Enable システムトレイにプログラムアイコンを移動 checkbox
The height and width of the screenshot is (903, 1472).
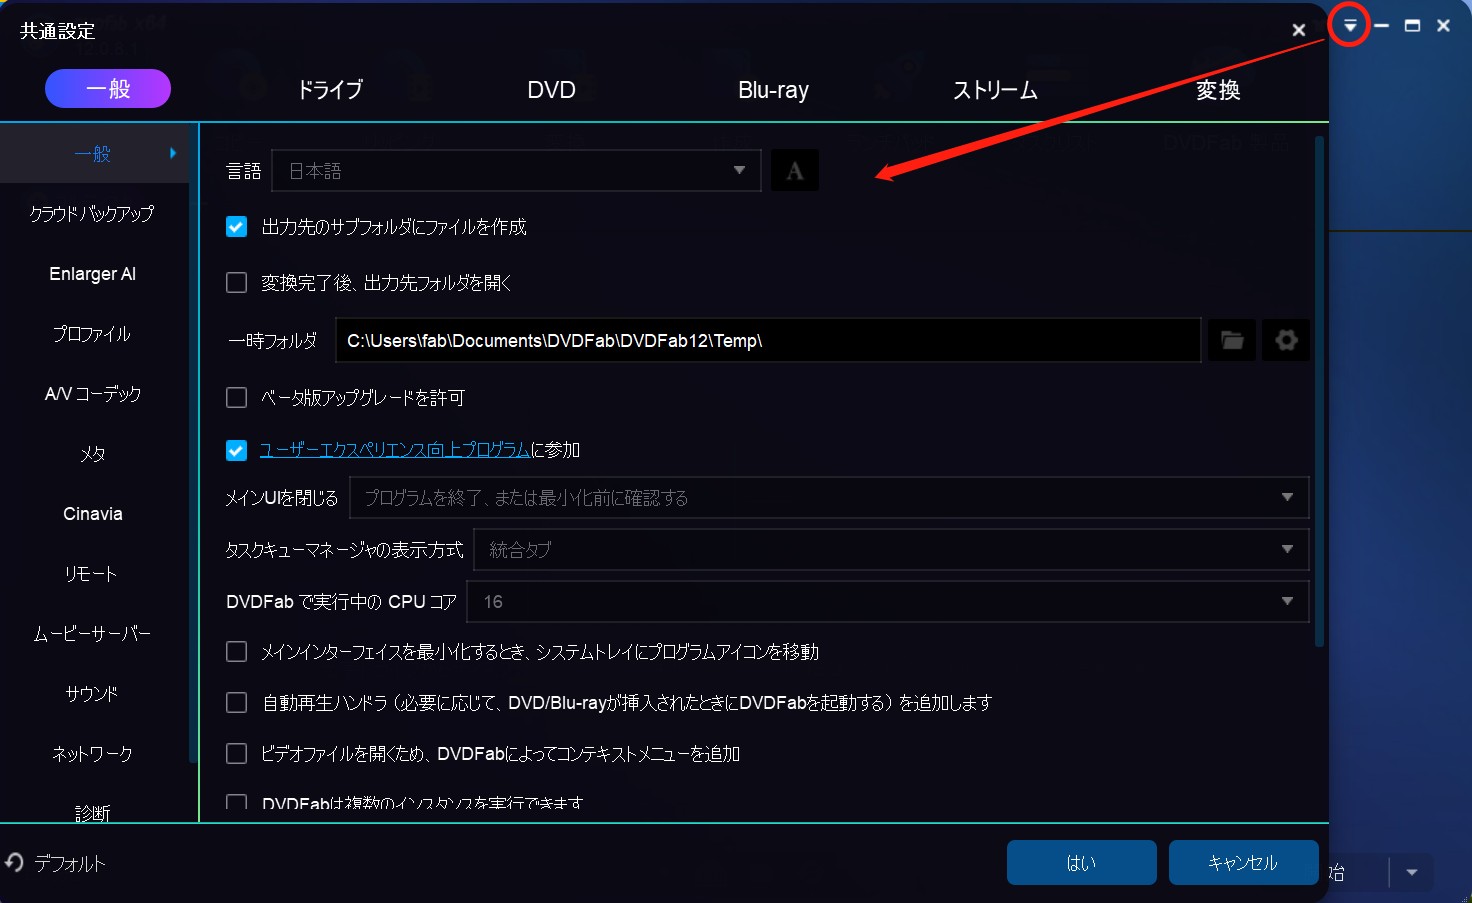[x=236, y=652]
